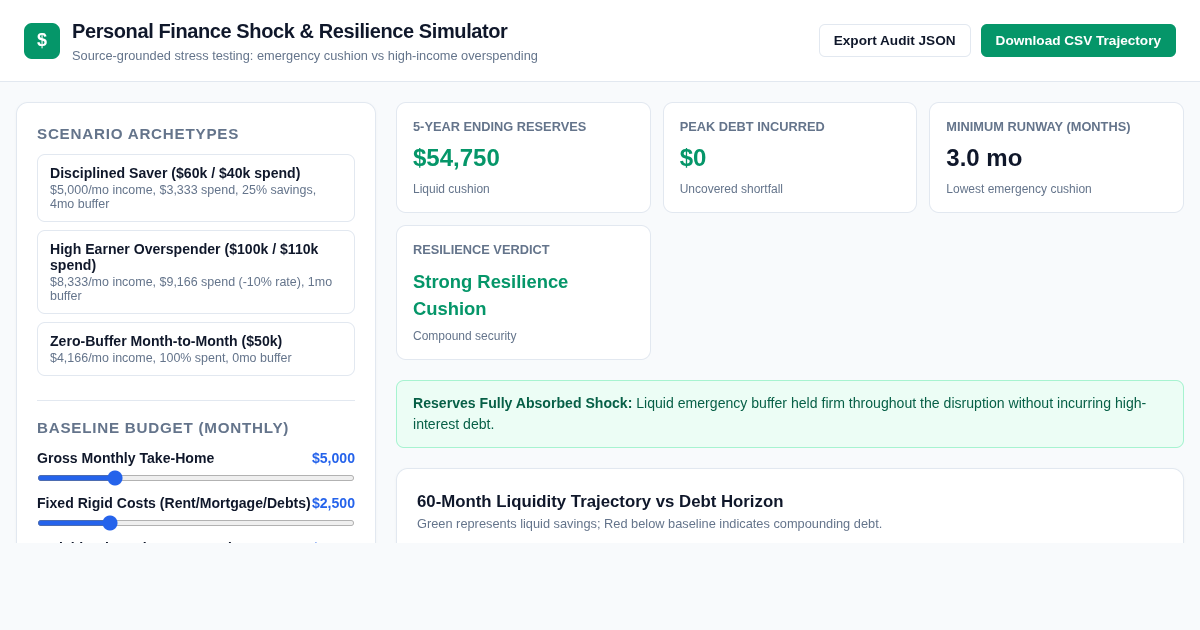Click the Gross Monthly Take-Home label
1200x630 pixels.
[x=126, y=458]
